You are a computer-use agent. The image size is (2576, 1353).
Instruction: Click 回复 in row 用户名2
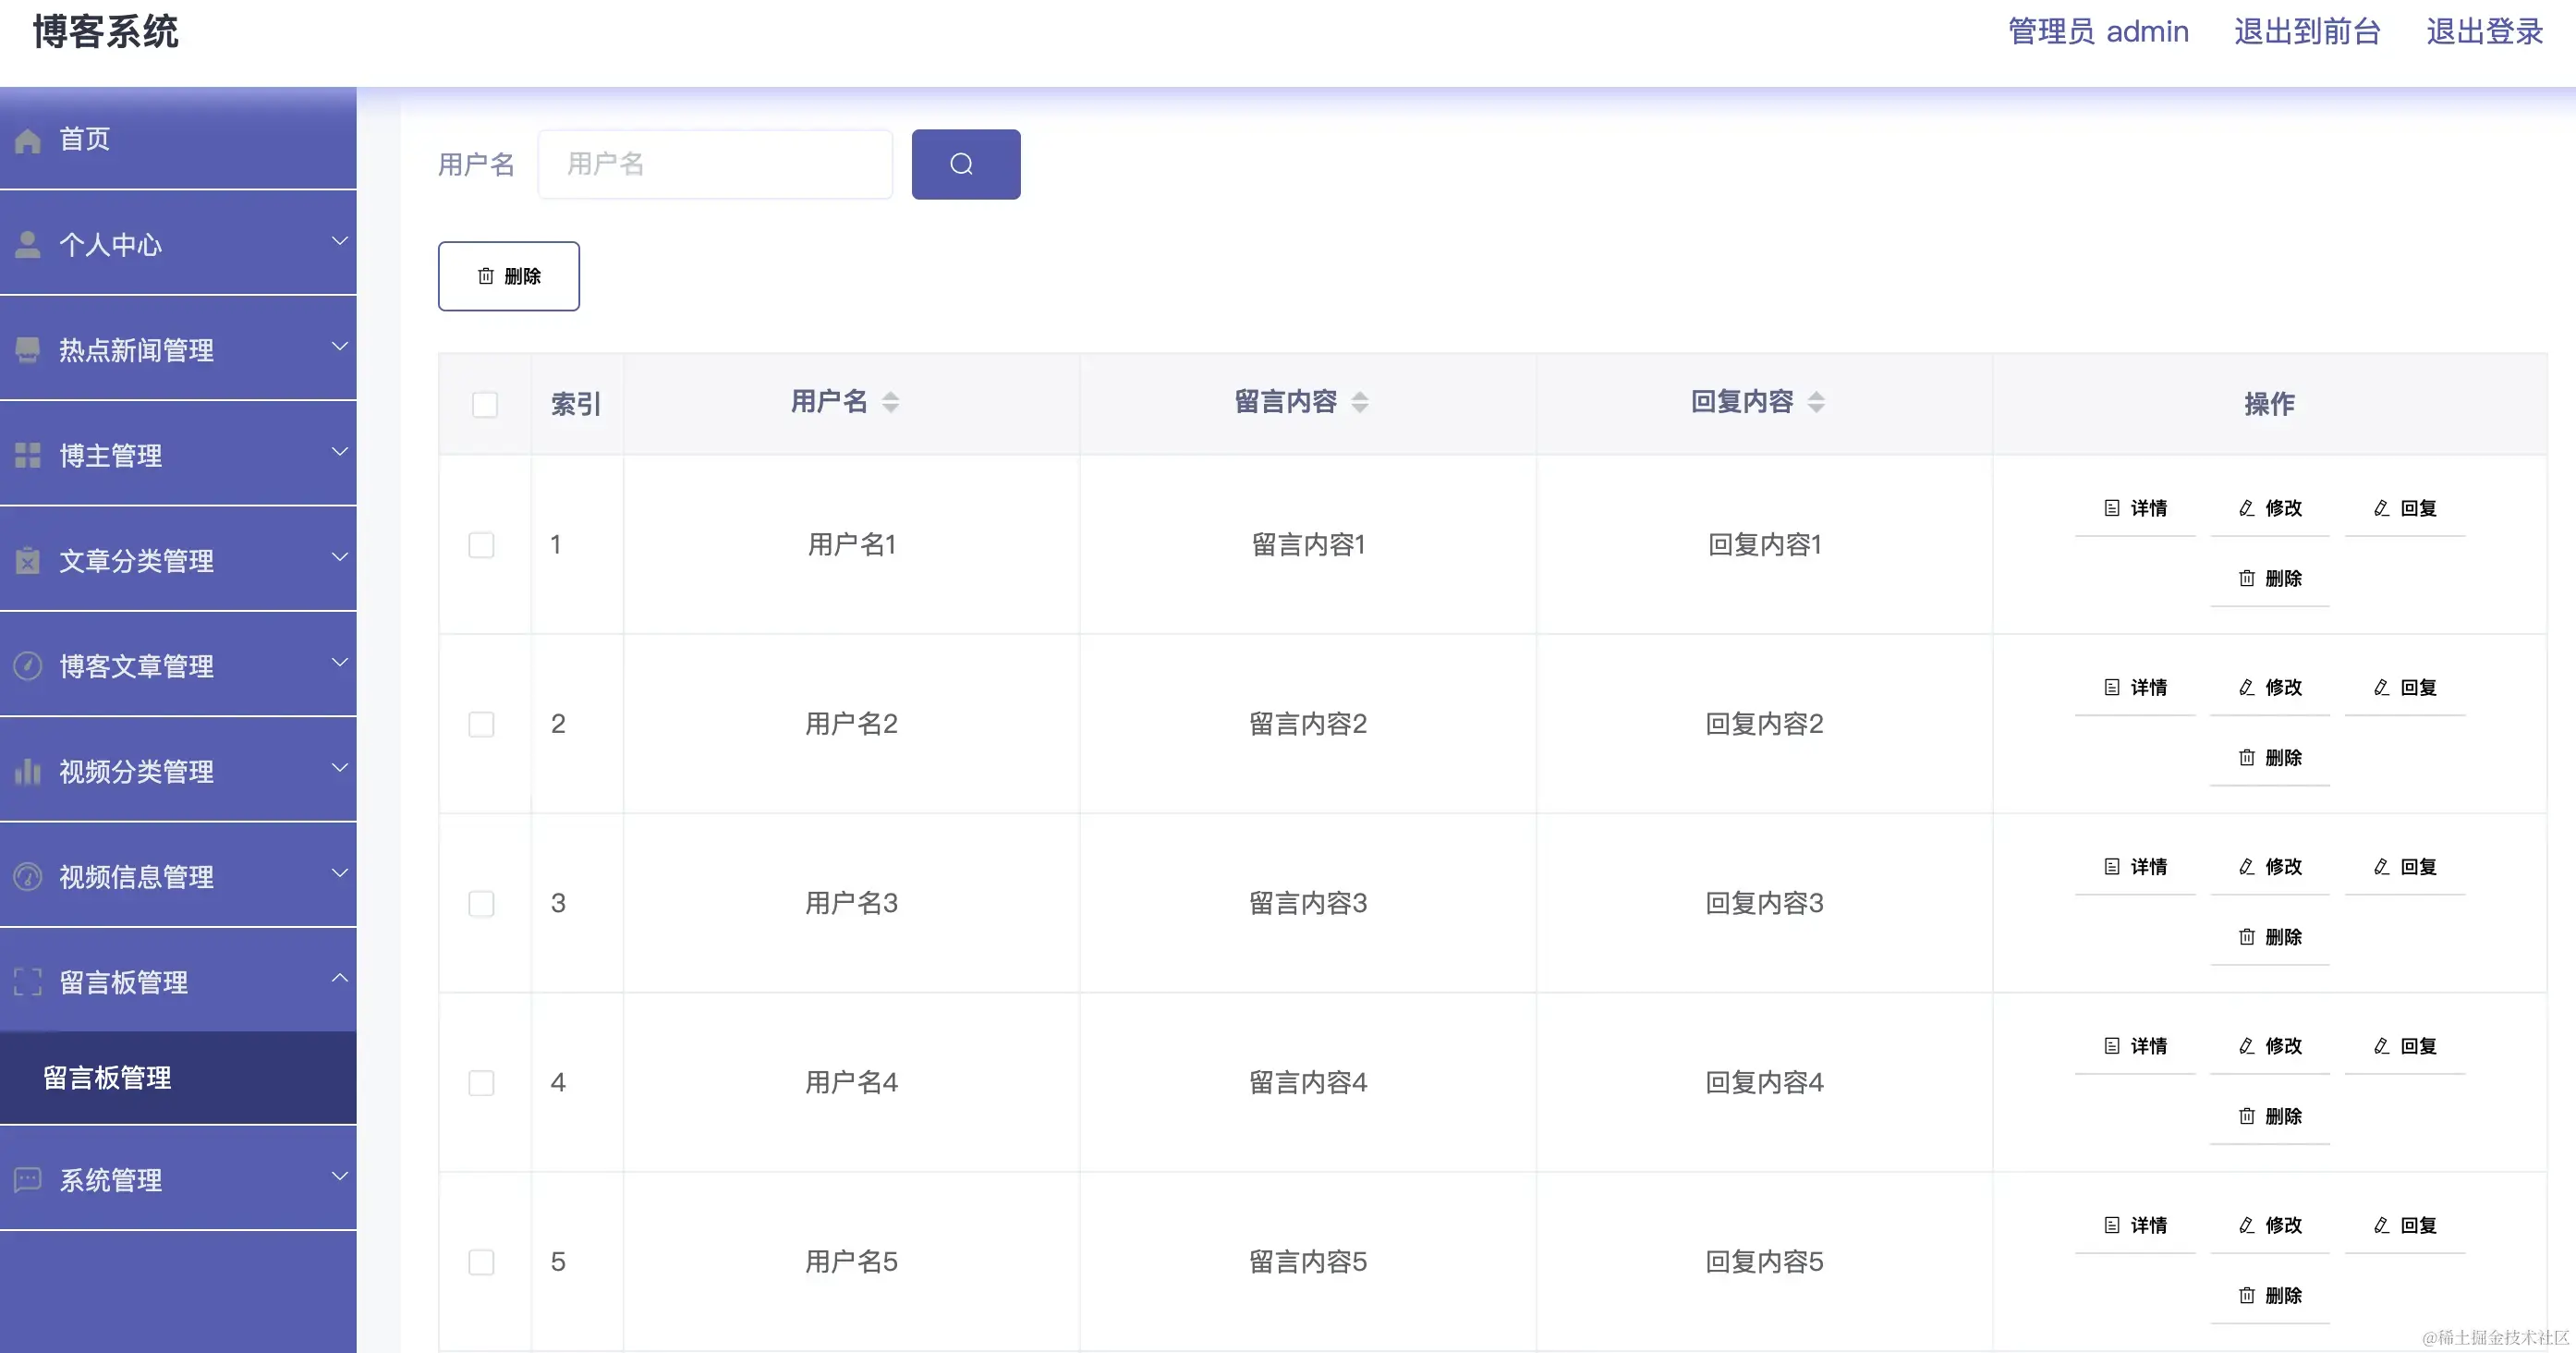[x=2405, y=687]
